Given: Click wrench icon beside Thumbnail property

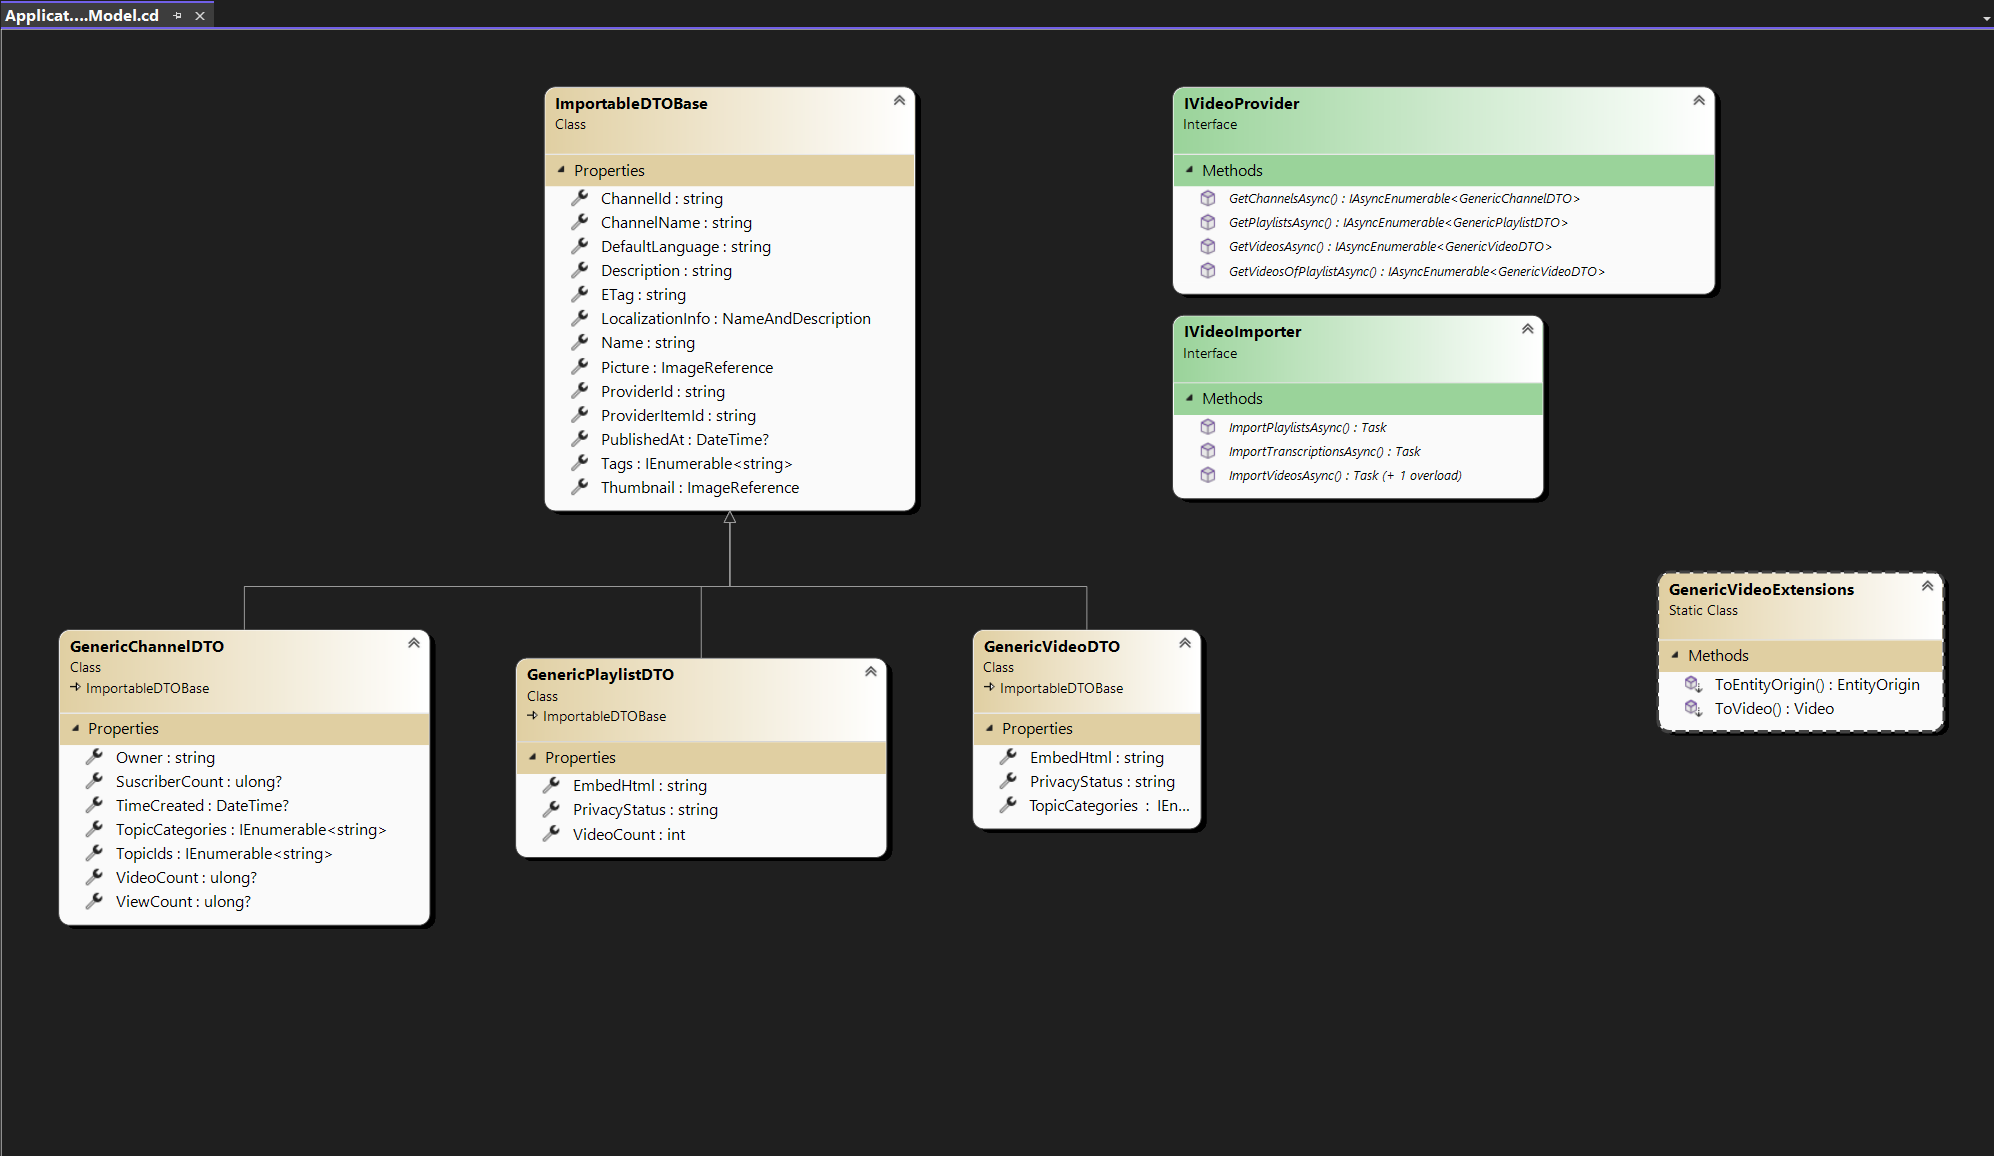Looking at the screenshot, I should [x=579, y=487].
